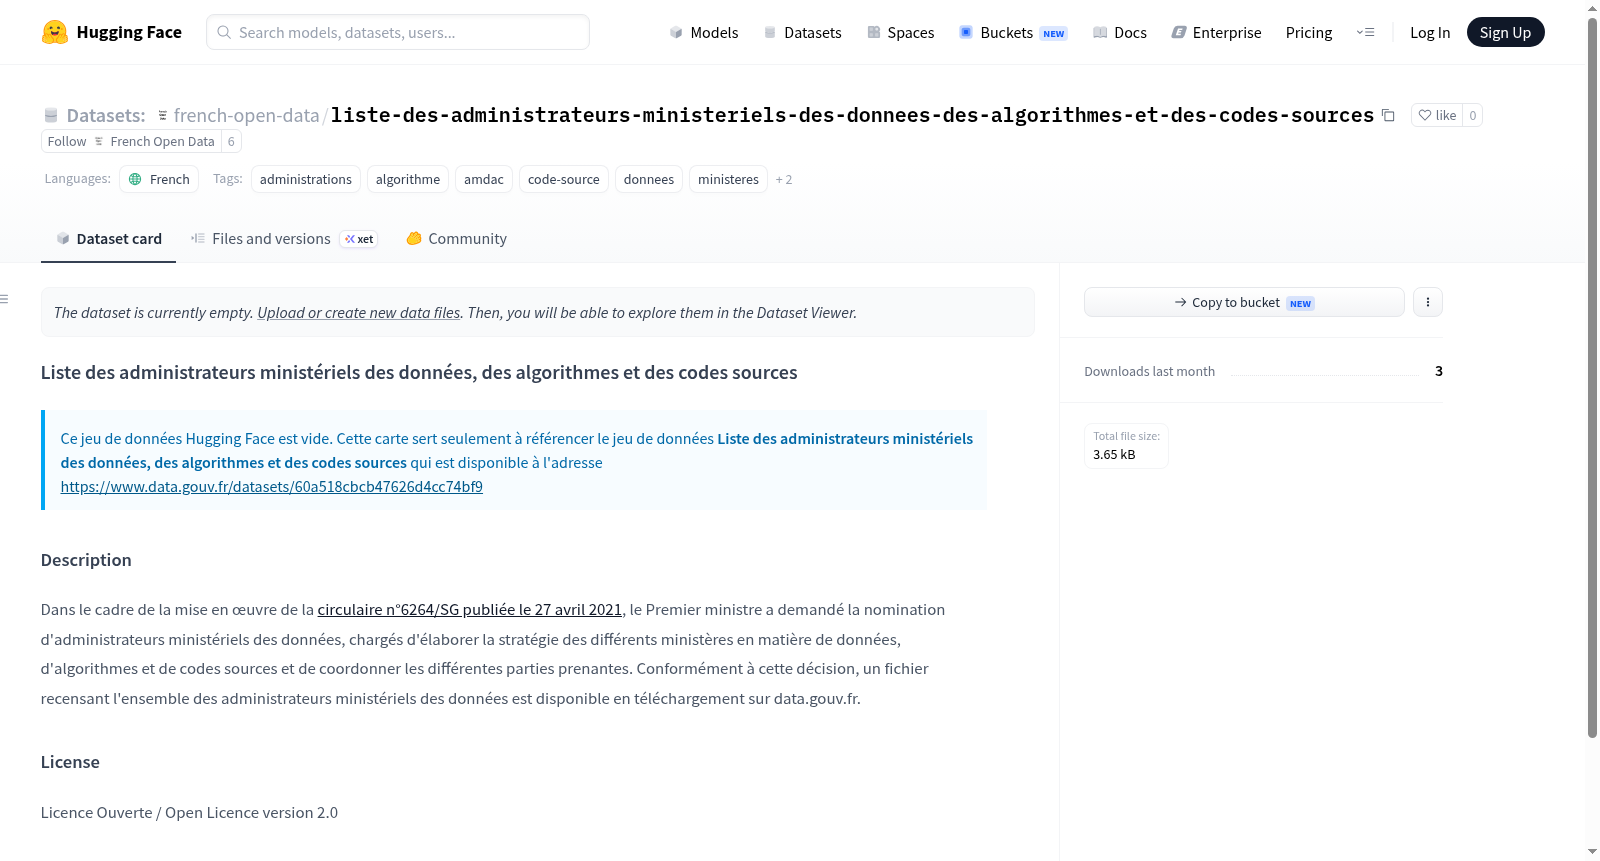Click the heart like button
This screenshot has width=1600, height=861.
tap(1437, 115)
